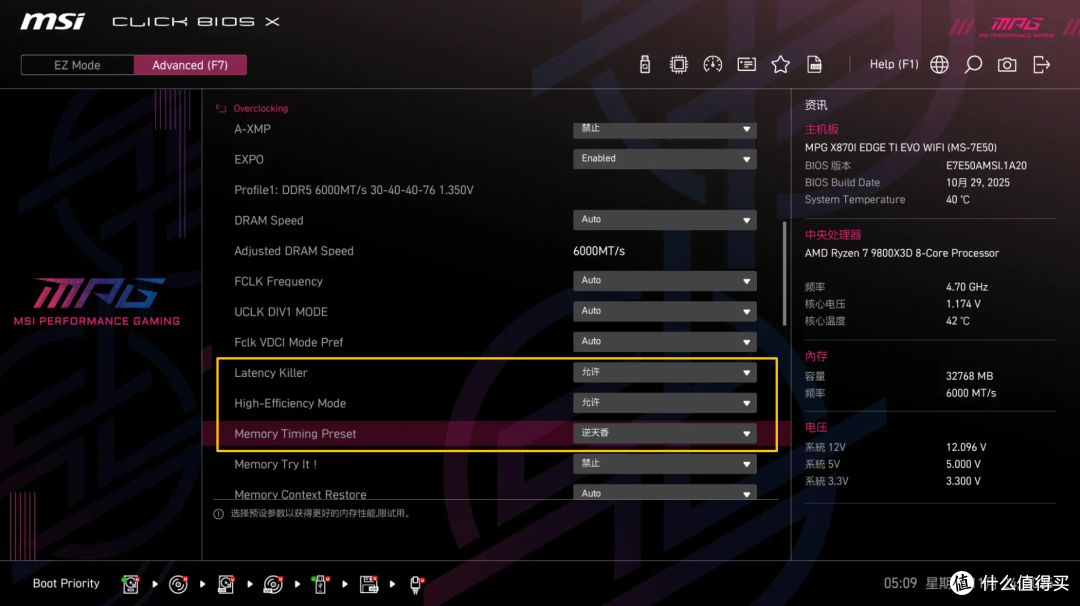This screenshot has height=606, width=1080.
Task: Select the first hard disk boot device icon
Action: (130, 584)
